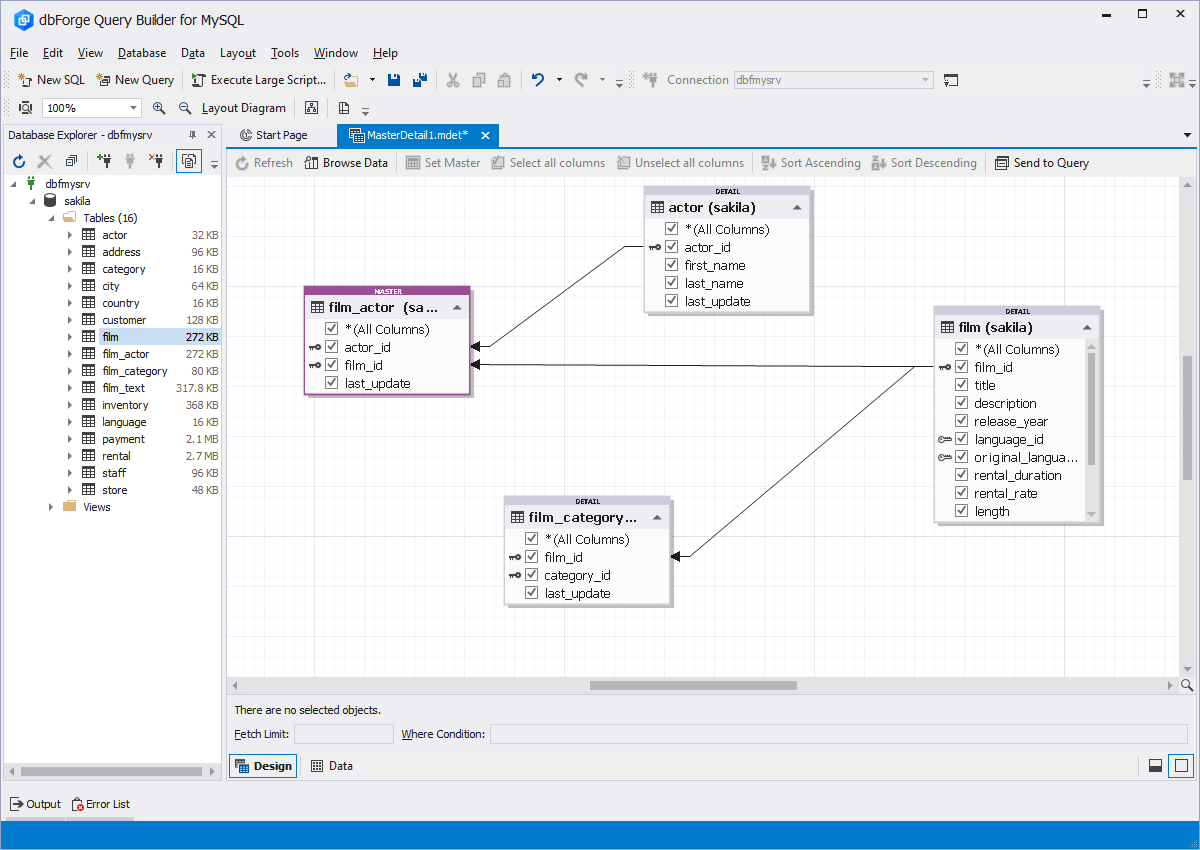Click Refresh icon in Database Explorer toolbar
Image resolution: width=1200 pixels, height=850 pixels.
pyautogui.click(x=18, y=161)
